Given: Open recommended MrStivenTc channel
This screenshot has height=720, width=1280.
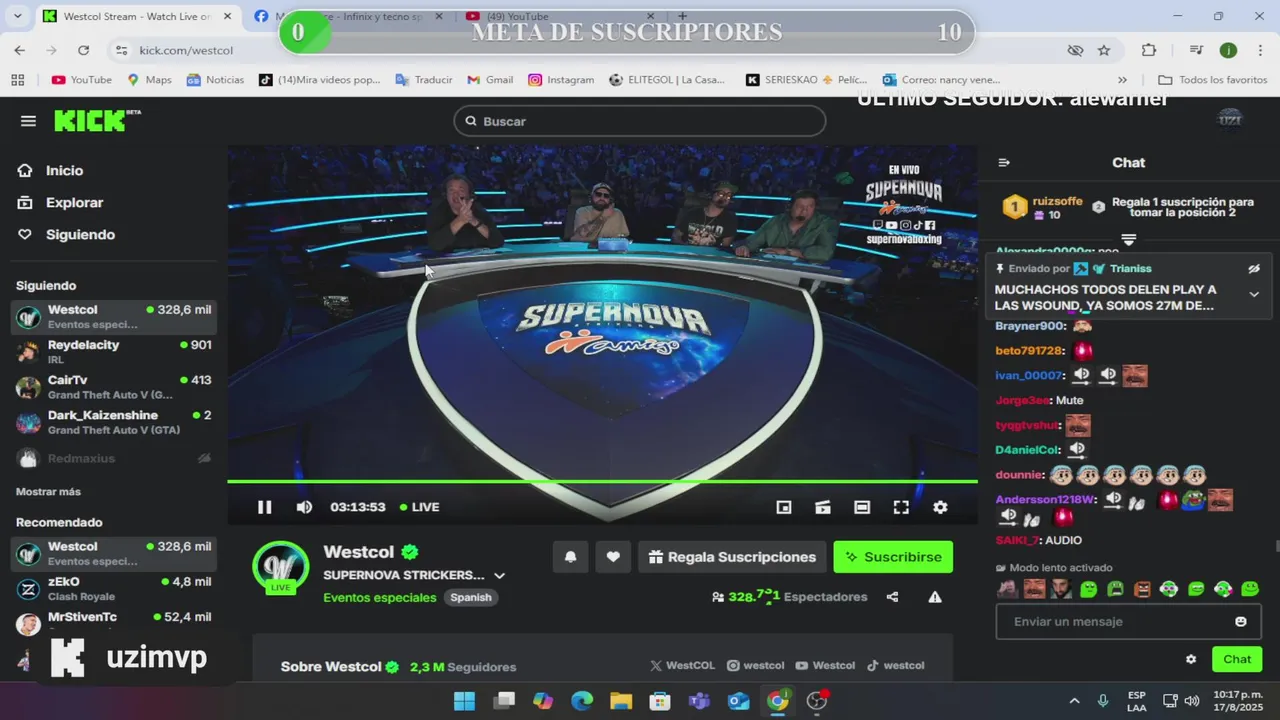Looking at the screenshot, I should pos(114,623).
